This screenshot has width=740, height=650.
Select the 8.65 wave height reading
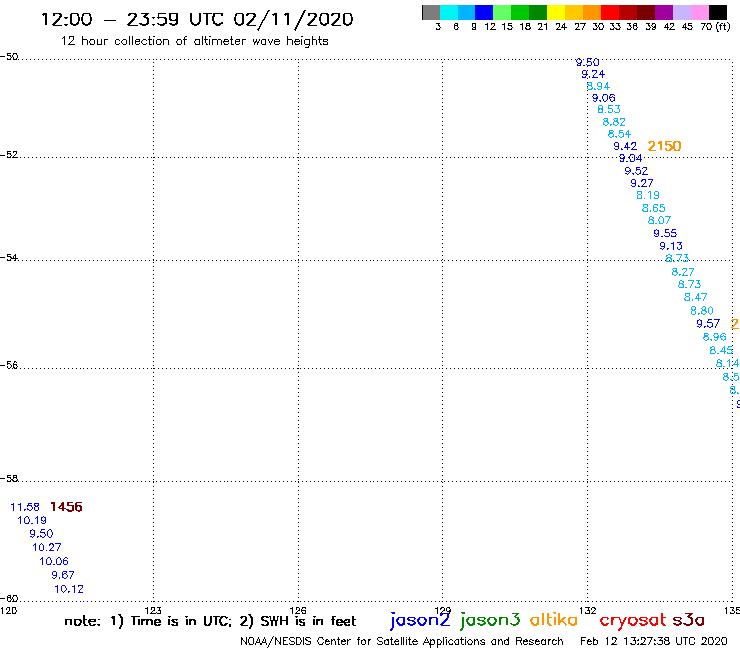[654, 208]
